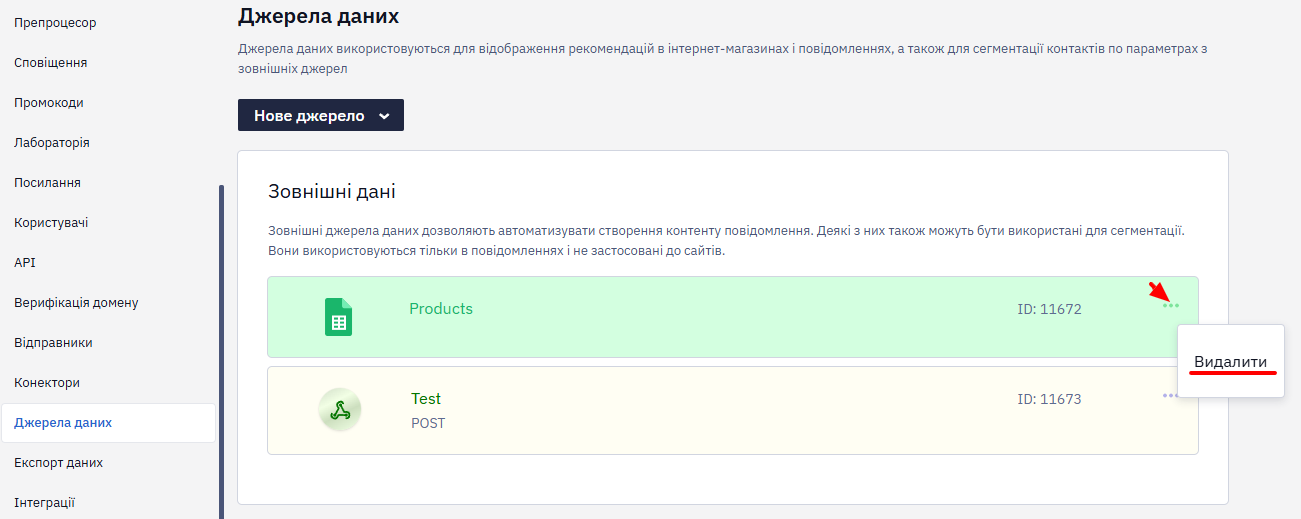Click the sidebar vertical scrollbar
The width and height of the screenshot is (1301, 519).
(221, 350)
